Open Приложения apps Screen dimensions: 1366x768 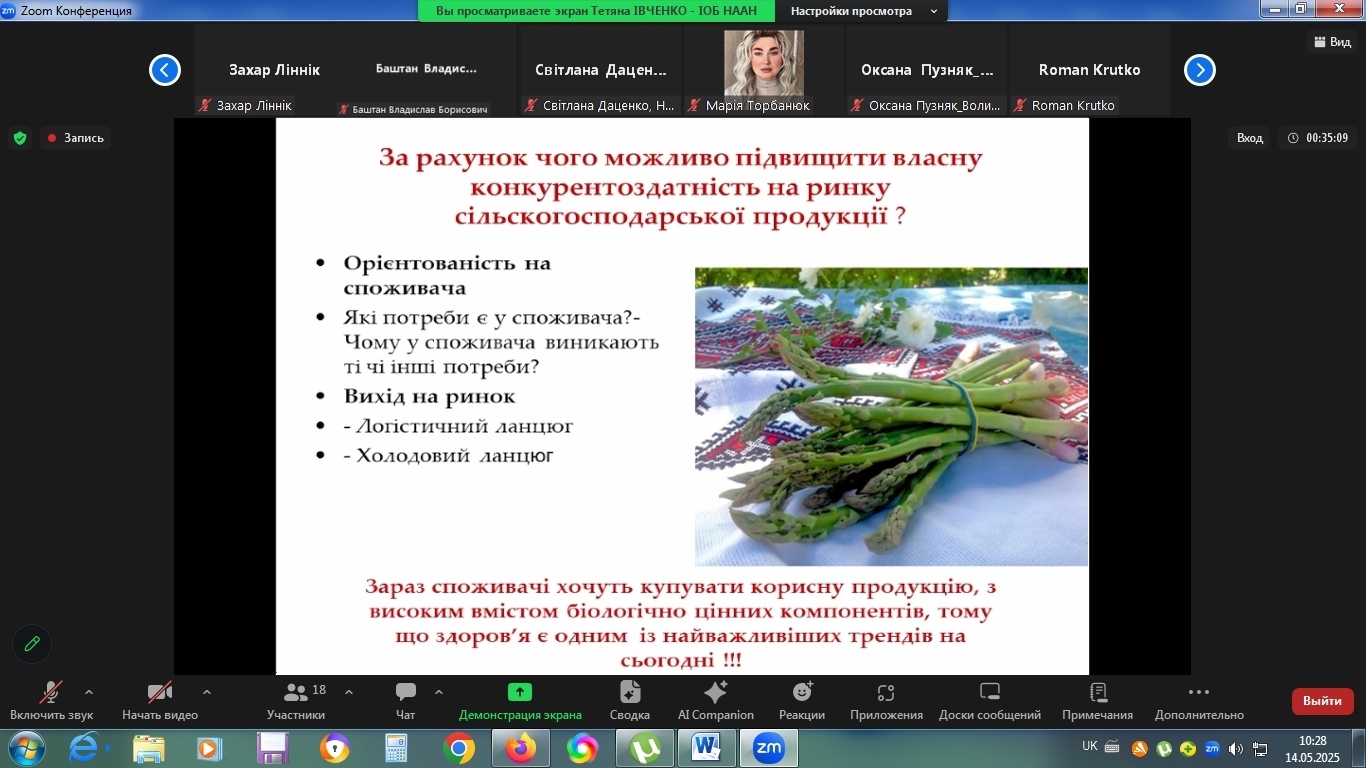point(886,701)
